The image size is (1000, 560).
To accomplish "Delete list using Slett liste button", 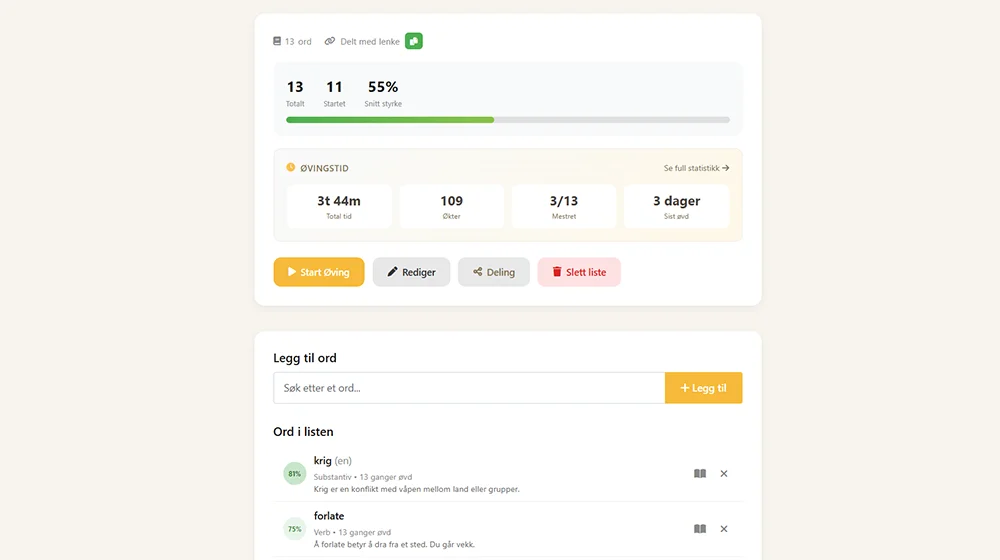I will (x=579, y=272).
